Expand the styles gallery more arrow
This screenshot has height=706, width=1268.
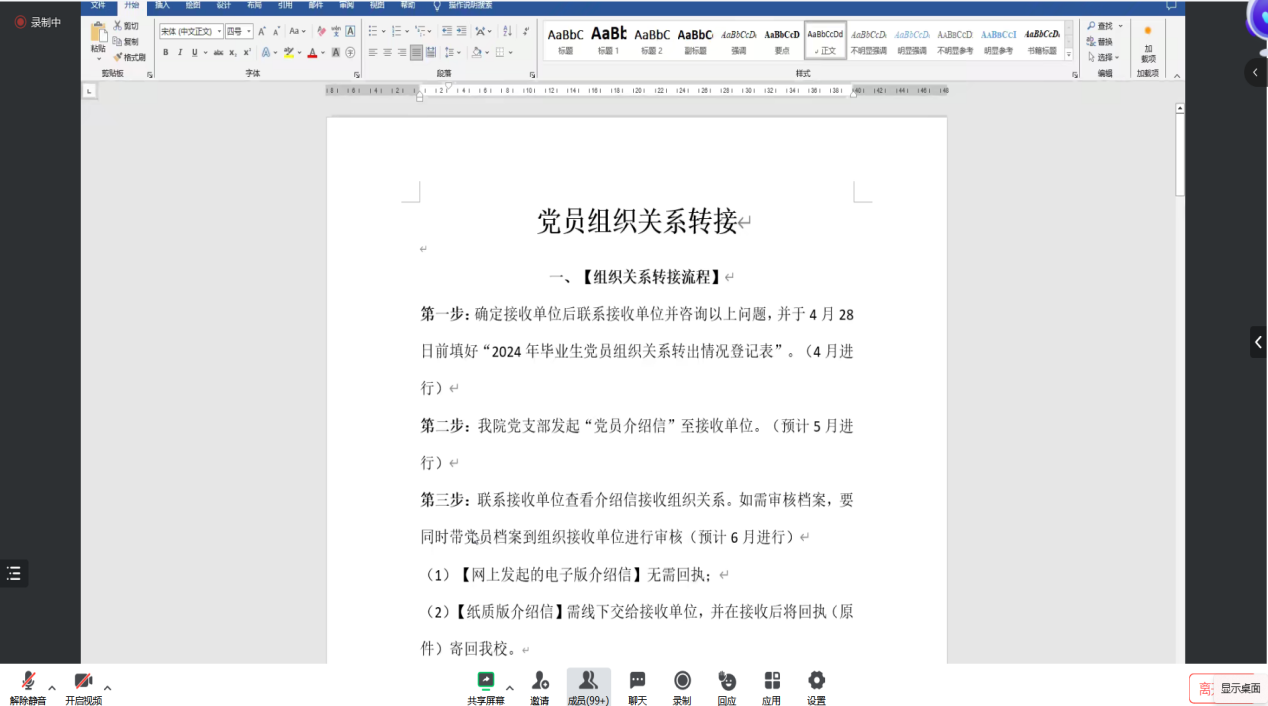[1069, 56]
